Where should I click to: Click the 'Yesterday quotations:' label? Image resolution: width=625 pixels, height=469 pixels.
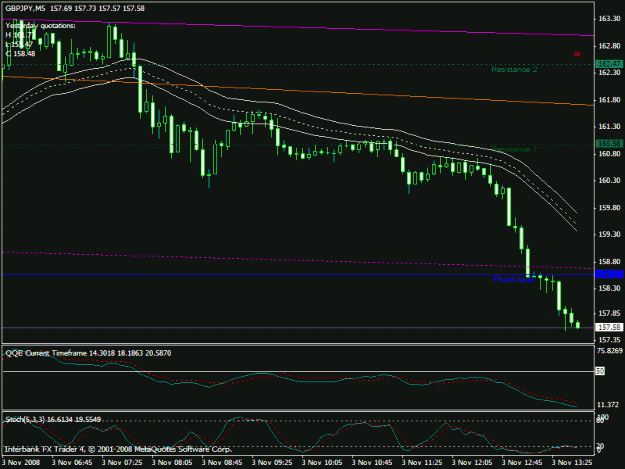coord(40,26)
